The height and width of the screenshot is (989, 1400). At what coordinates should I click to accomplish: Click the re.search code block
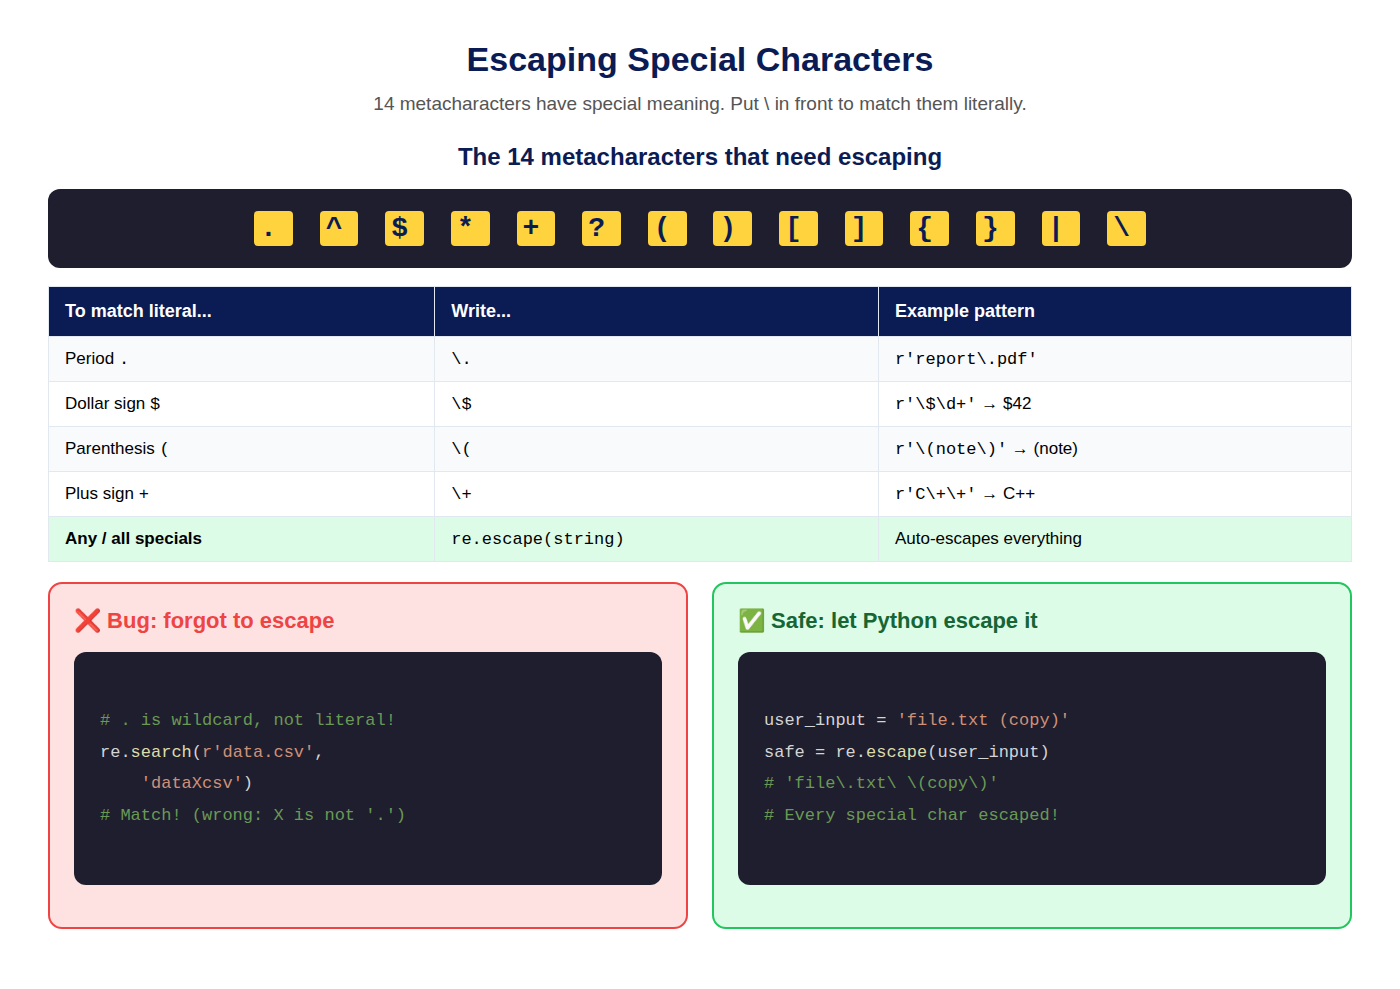click(x=368, y=768)
